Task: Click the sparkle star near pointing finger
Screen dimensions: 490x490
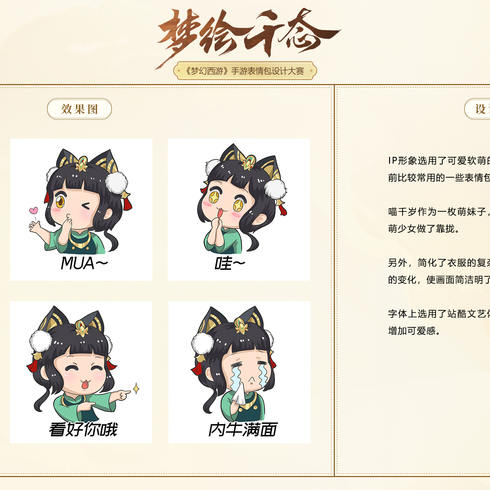Action: coord(136,388)
